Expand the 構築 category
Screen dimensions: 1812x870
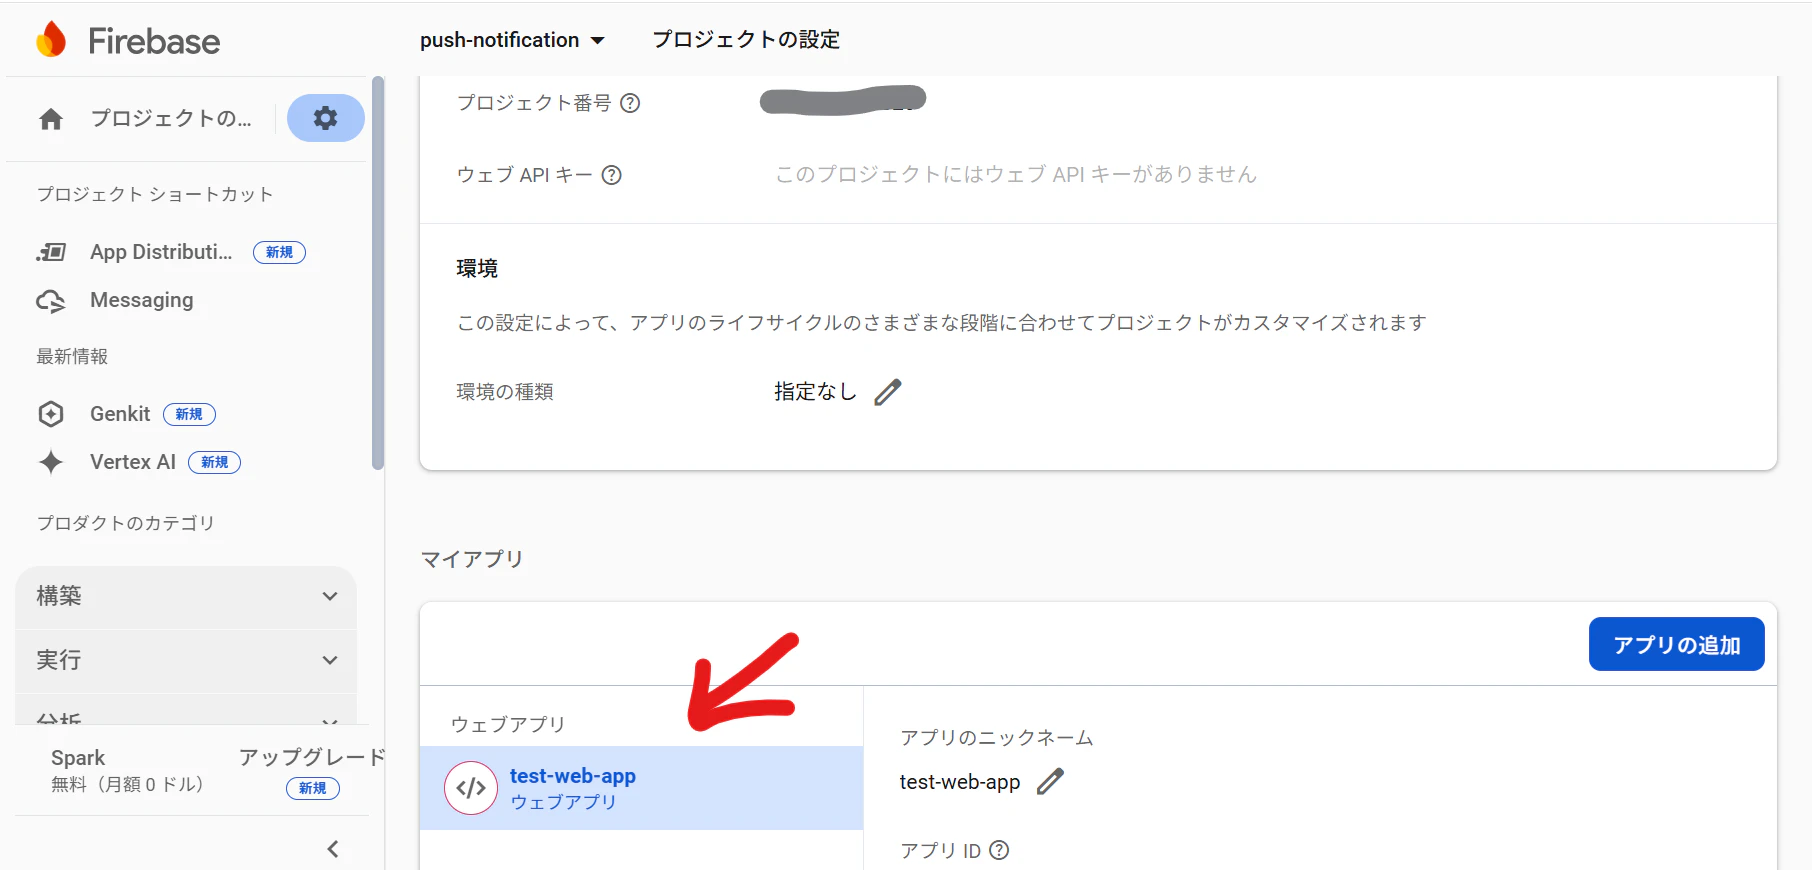[x=186, y=596]
